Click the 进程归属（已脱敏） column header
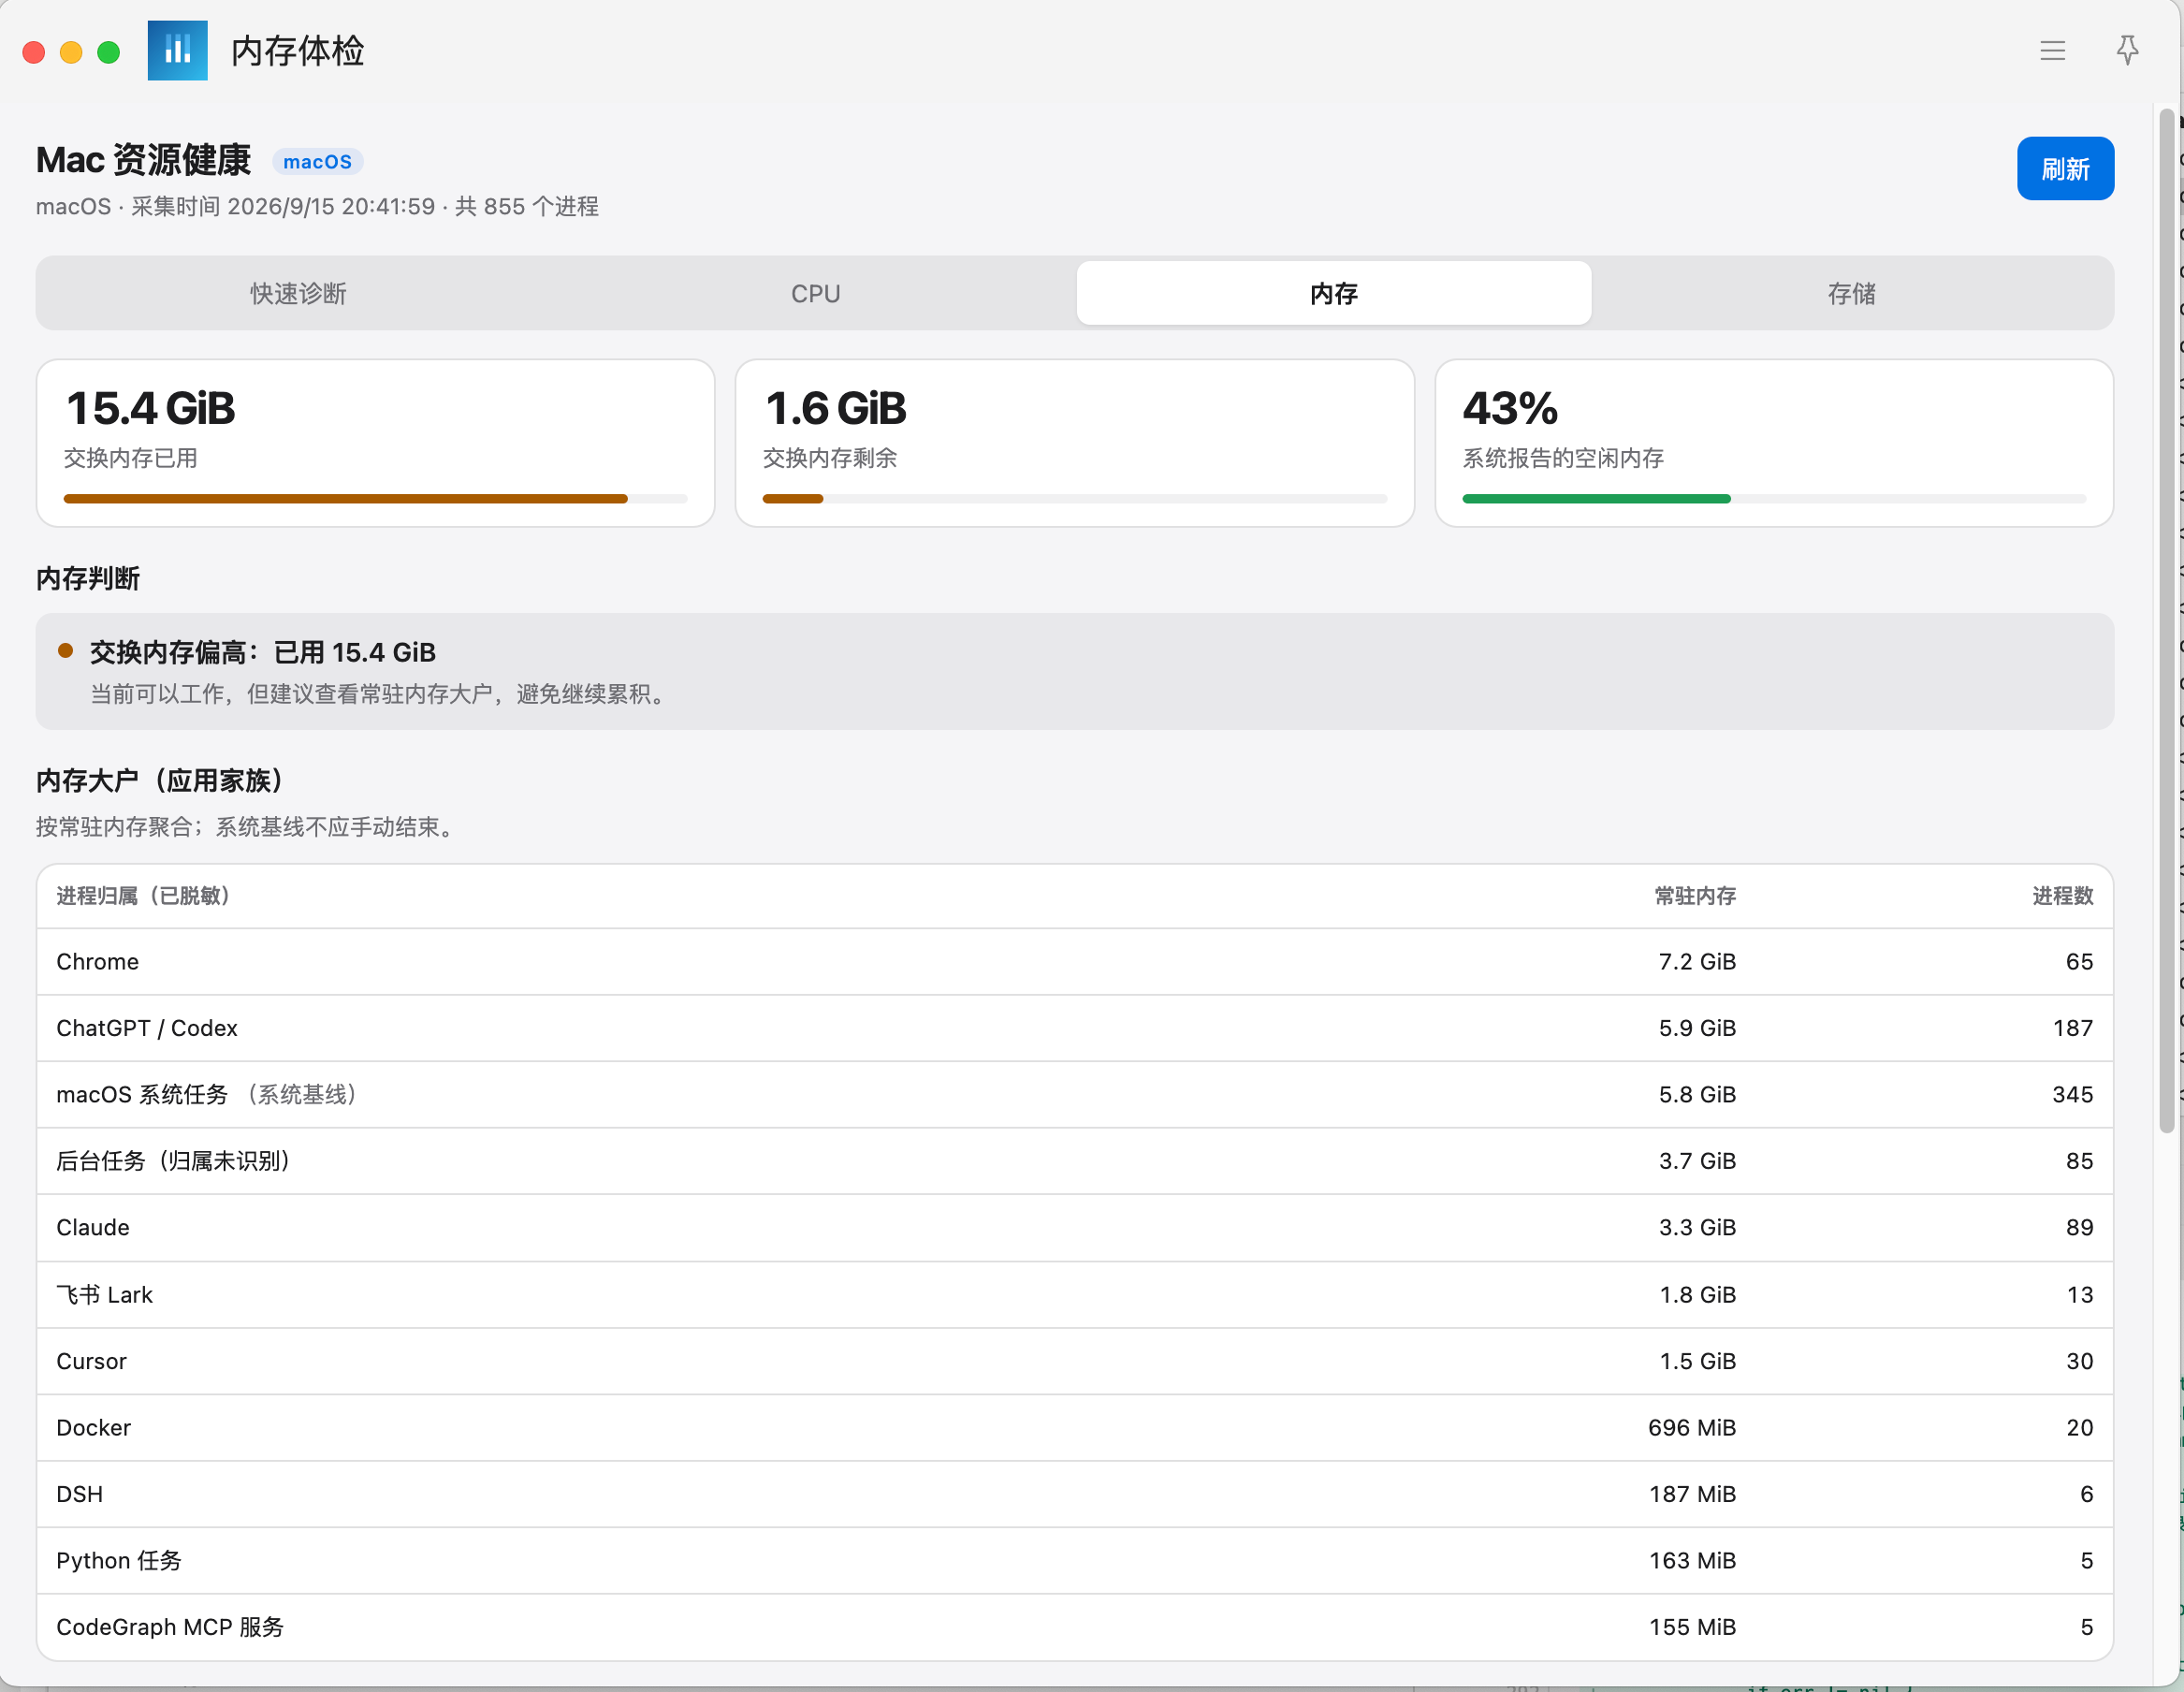Image resolution: width=2184 pixels, height=1692 pixels. pyautogui.click(x=143, y=896)
